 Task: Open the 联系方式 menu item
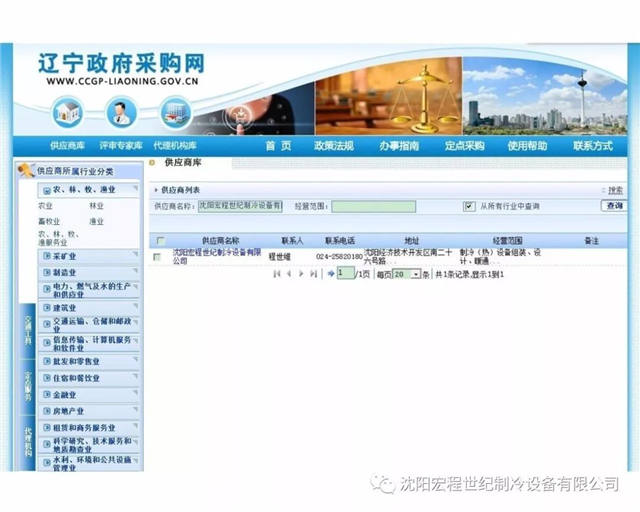pyautogui.click(x=593, y=146)
